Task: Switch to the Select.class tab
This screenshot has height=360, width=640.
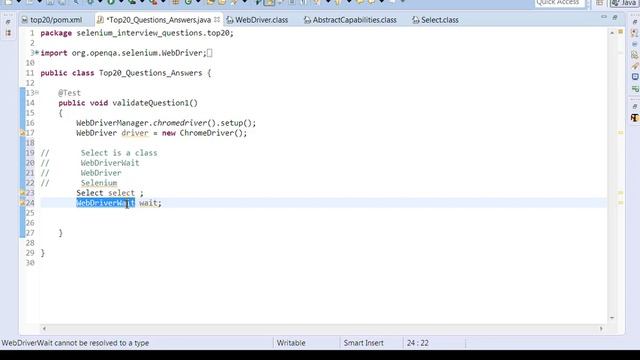Action: pos(435,20)
